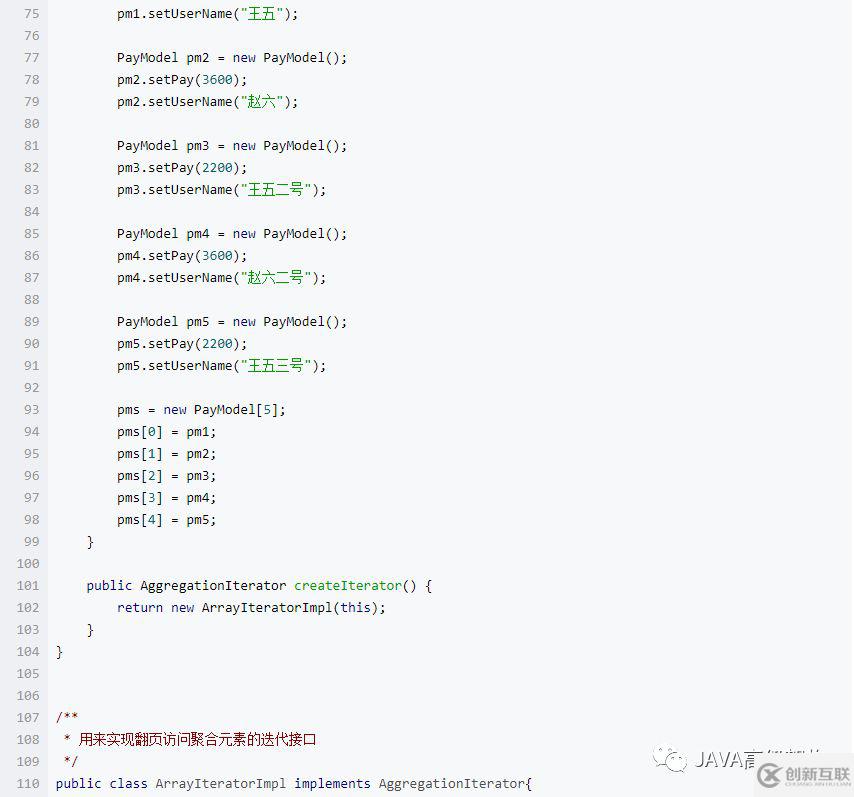Click pm3.setUserName("王五二号"); line
The height and width of the screenshot is (797, 854).
(221, 190)
